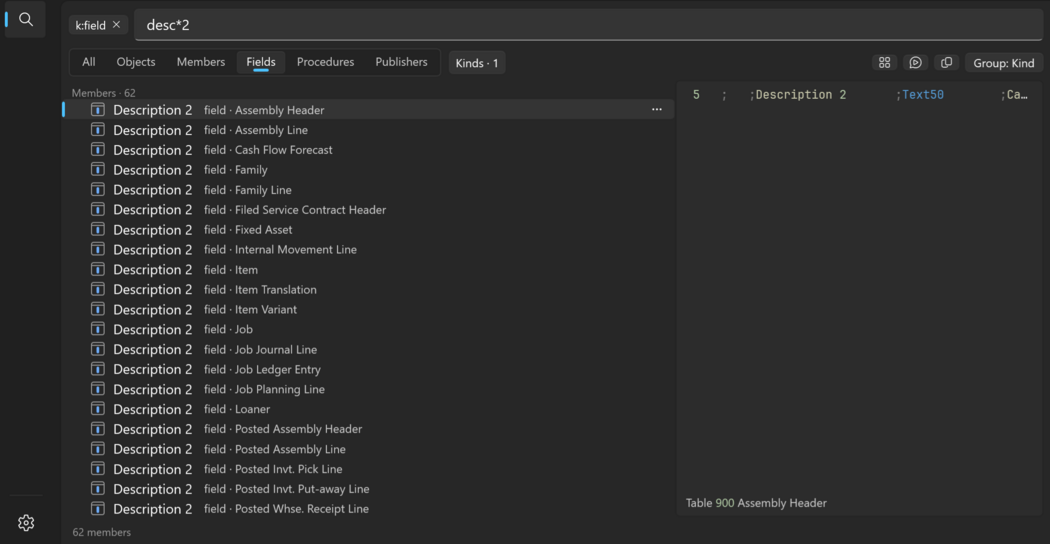
Task: Switch to the Procedures tab
Action: click(325, 62)
